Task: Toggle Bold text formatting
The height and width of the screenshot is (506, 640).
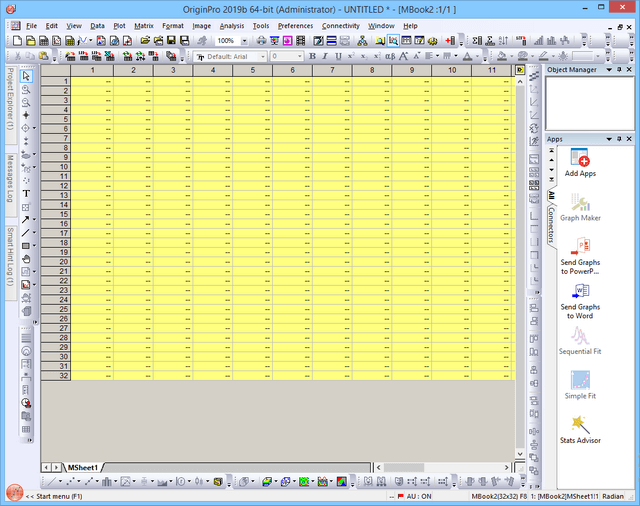Action: click(312, 57)
